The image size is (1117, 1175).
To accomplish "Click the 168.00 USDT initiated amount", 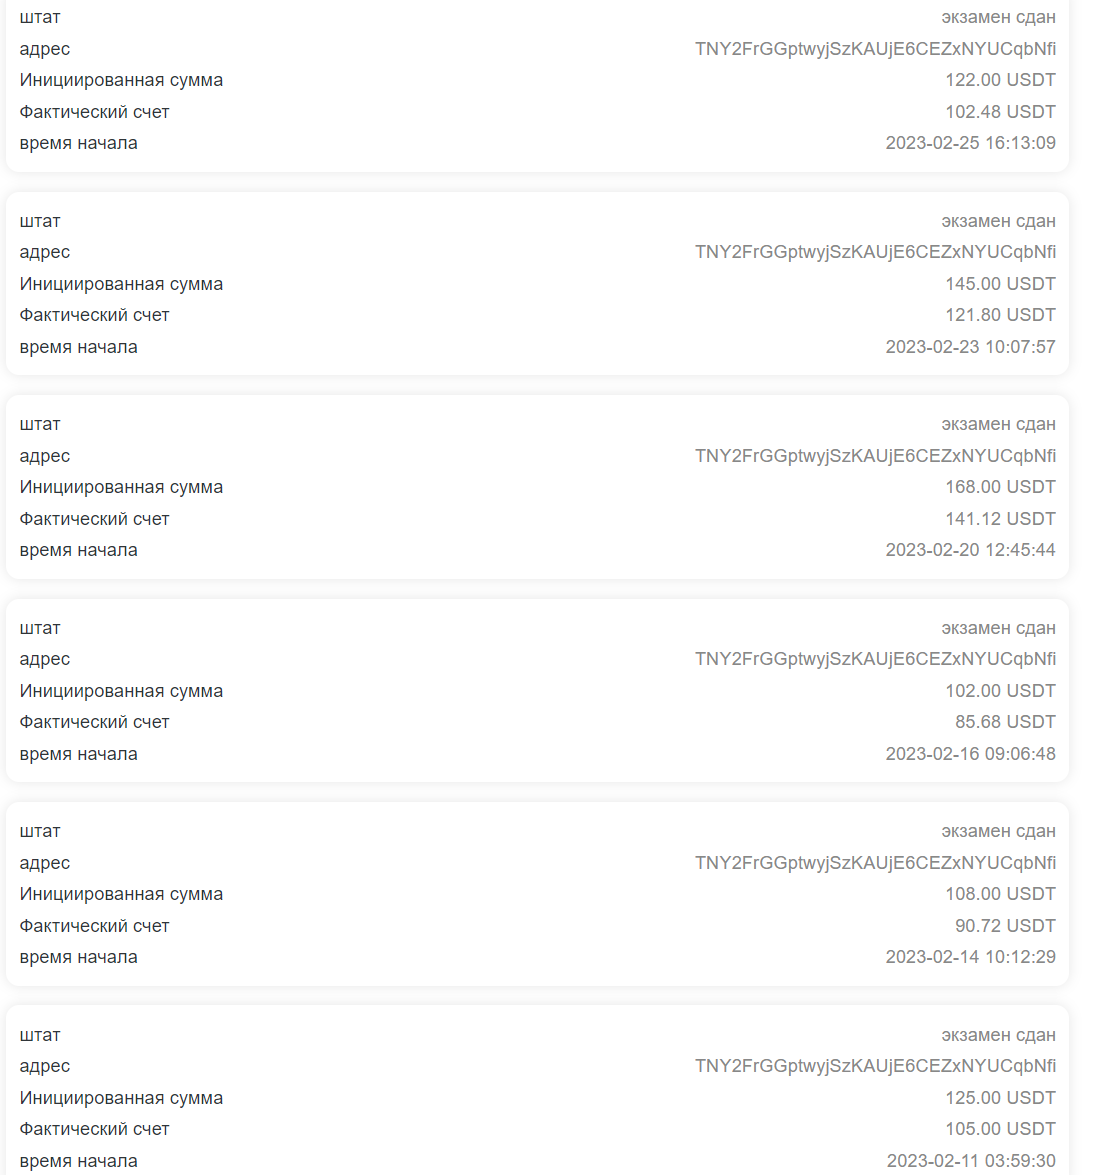I will tap(1000, 487).
